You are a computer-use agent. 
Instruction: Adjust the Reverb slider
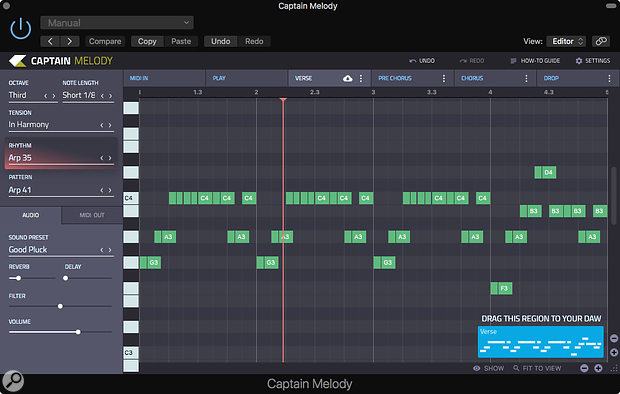tap(18, 278)
